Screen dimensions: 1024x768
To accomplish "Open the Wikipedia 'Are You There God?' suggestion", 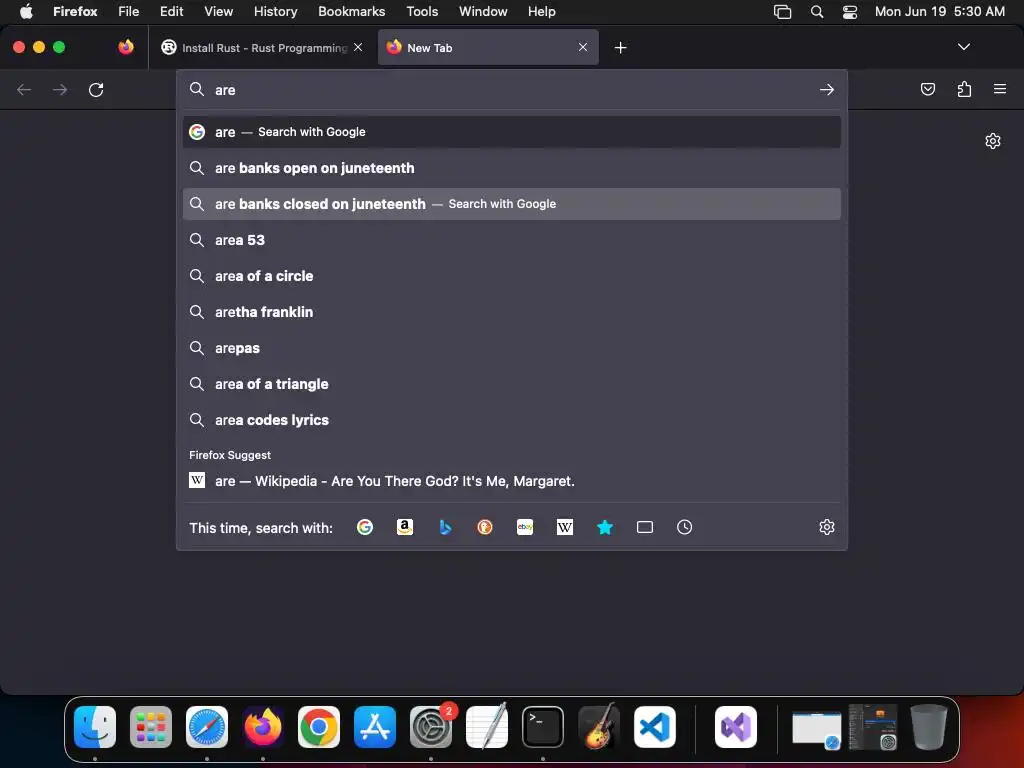I will pos(511,481).
